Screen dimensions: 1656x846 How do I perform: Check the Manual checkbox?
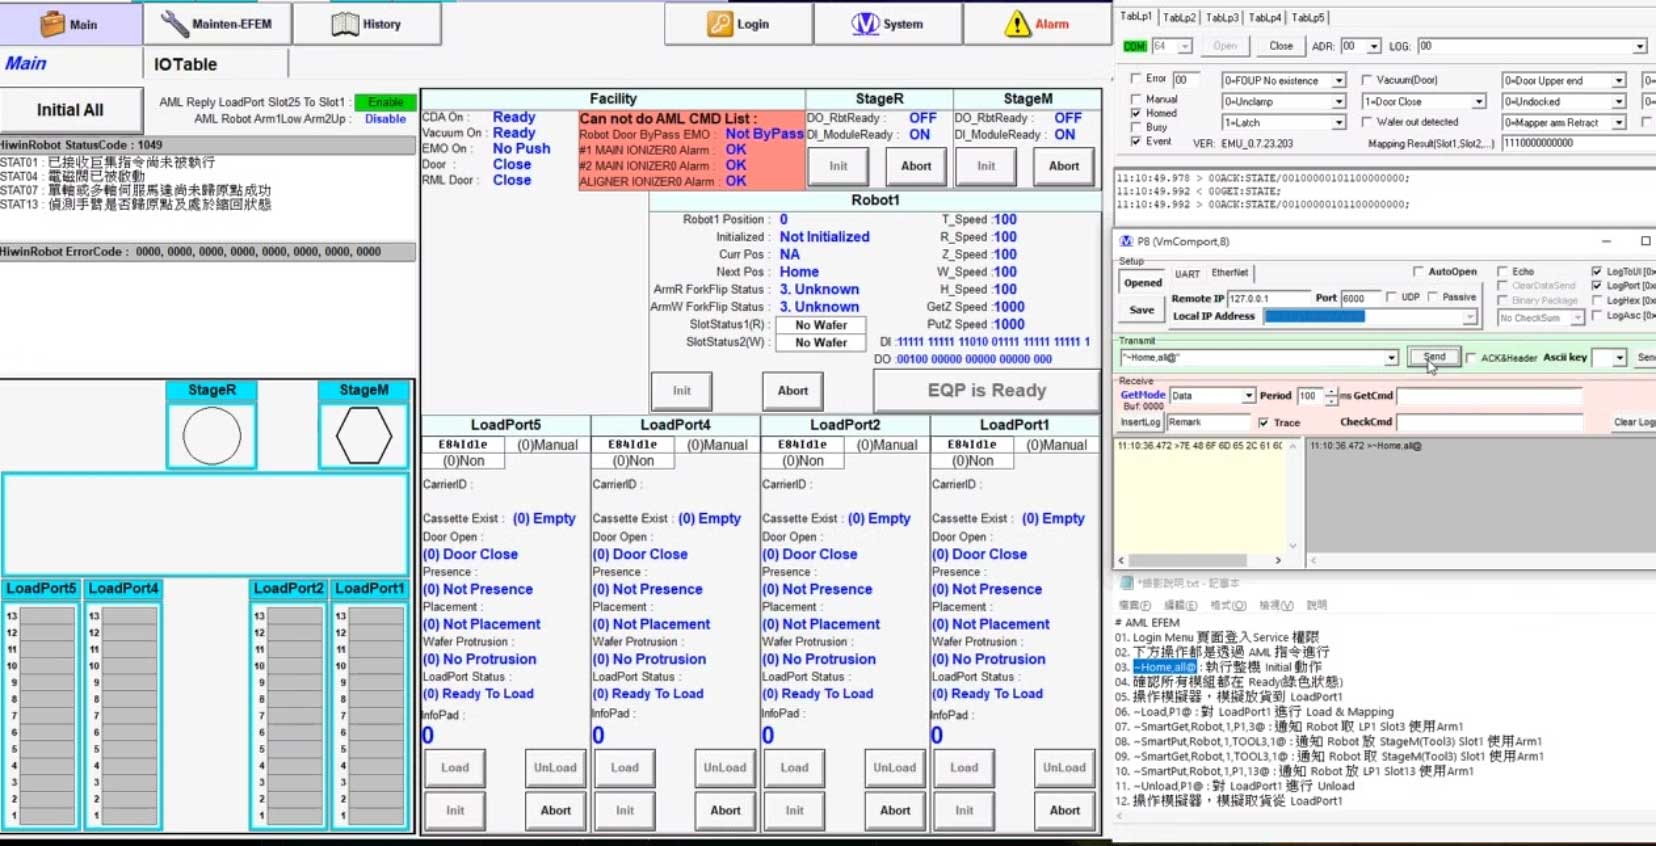[1135, 99]
